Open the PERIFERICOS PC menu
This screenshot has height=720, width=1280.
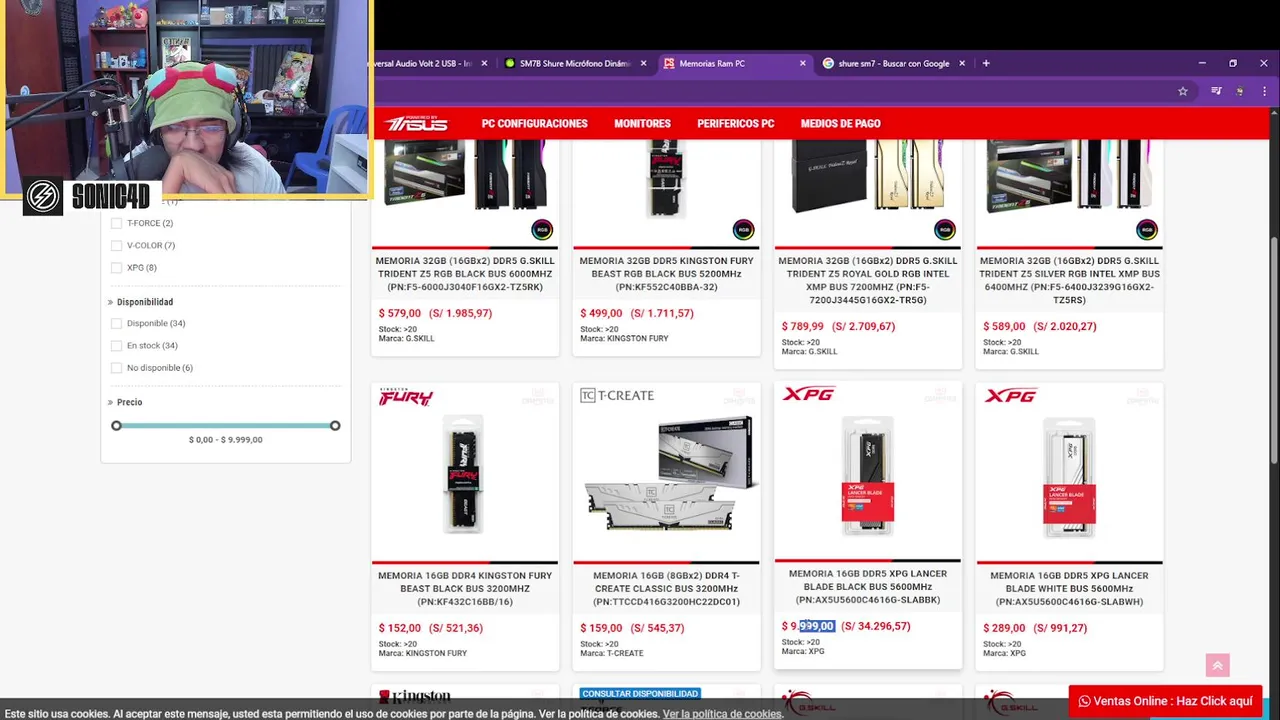[735, 123]
